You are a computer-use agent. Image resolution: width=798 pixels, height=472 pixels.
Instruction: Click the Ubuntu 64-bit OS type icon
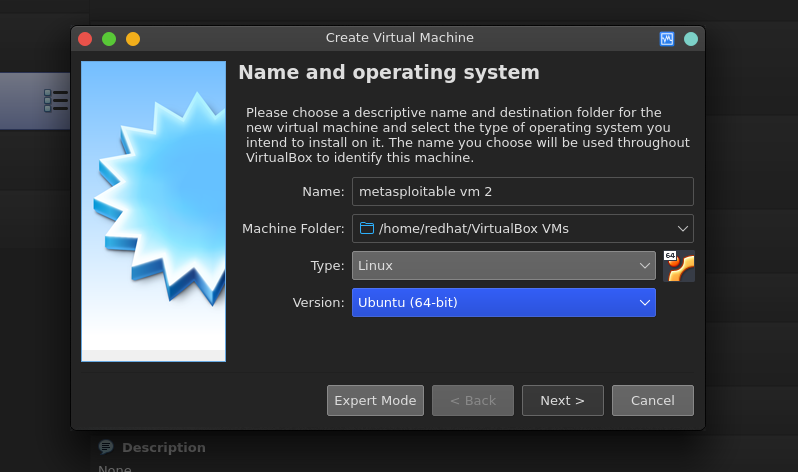[x=679, y=266]
